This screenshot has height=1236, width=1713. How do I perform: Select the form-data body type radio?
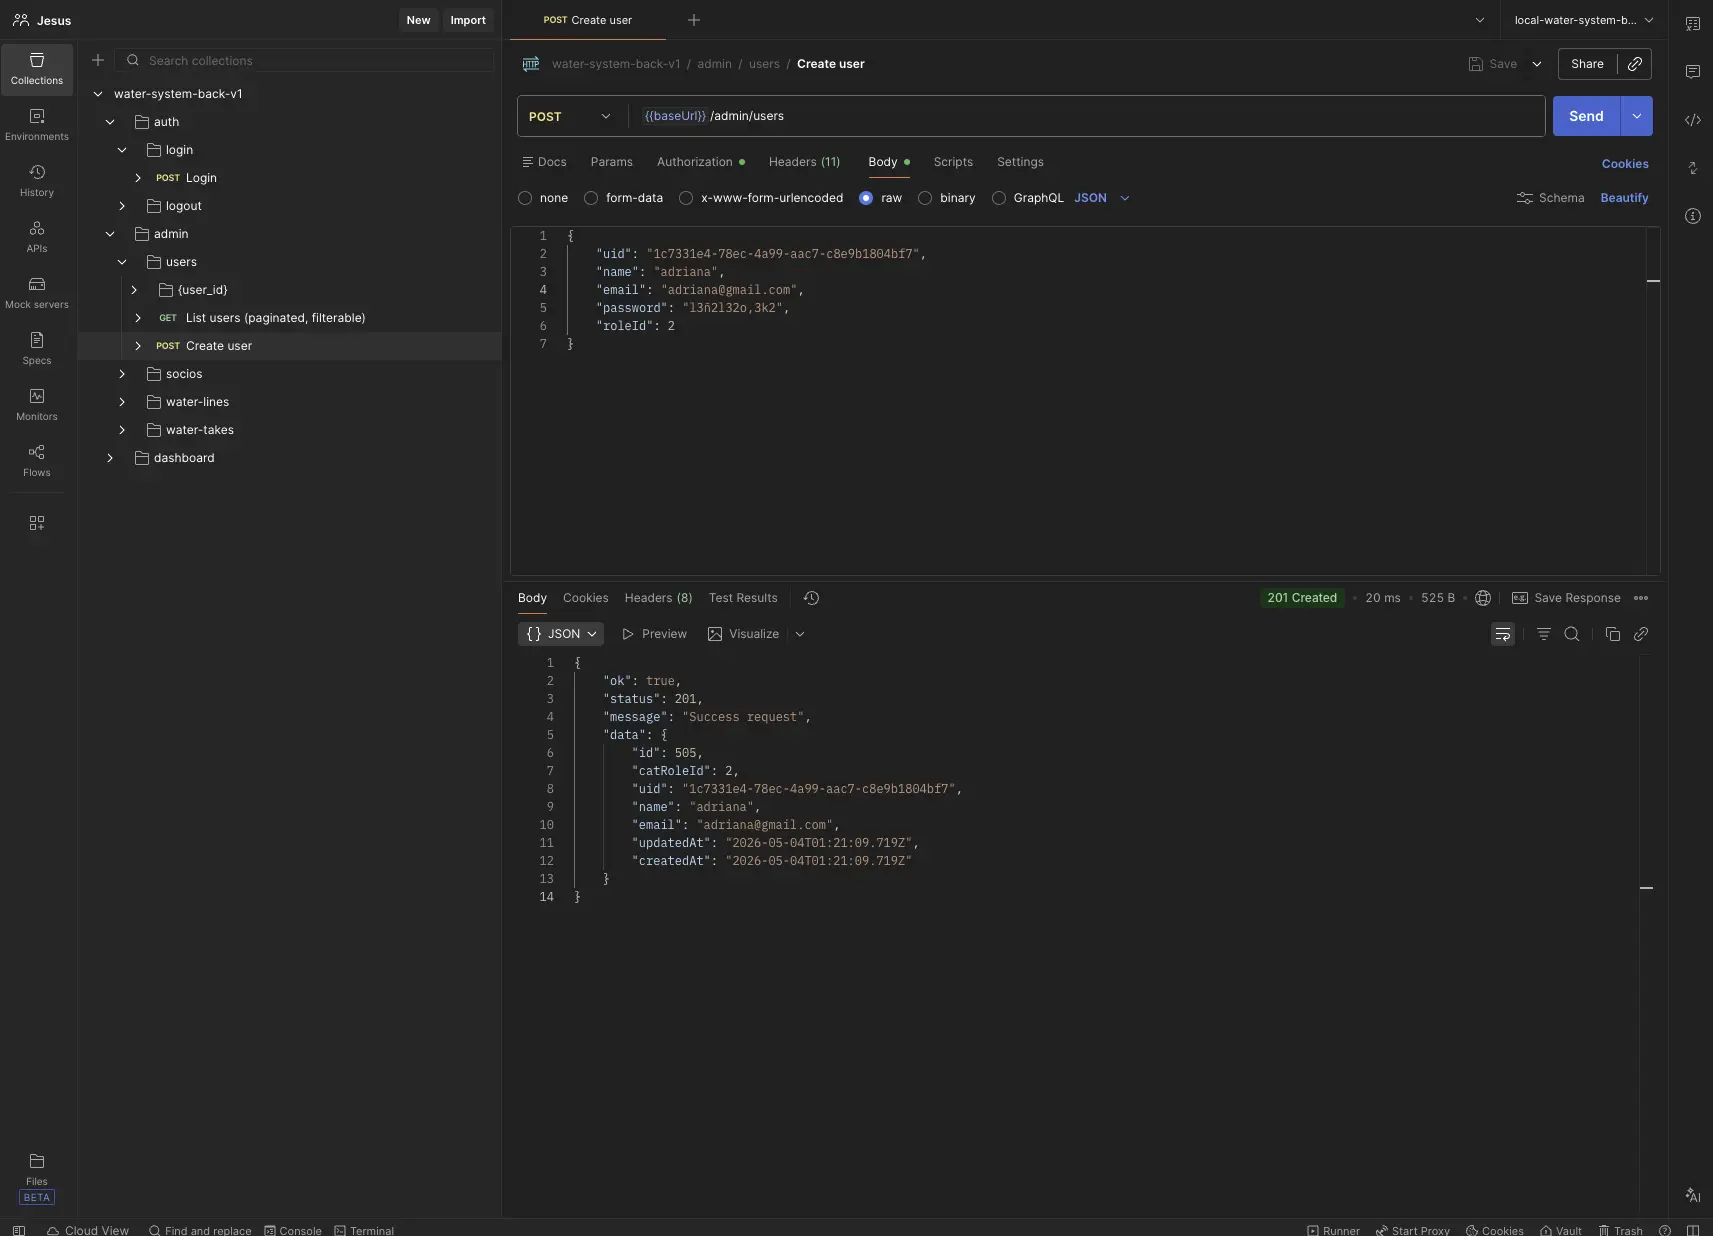click(591, 198)
